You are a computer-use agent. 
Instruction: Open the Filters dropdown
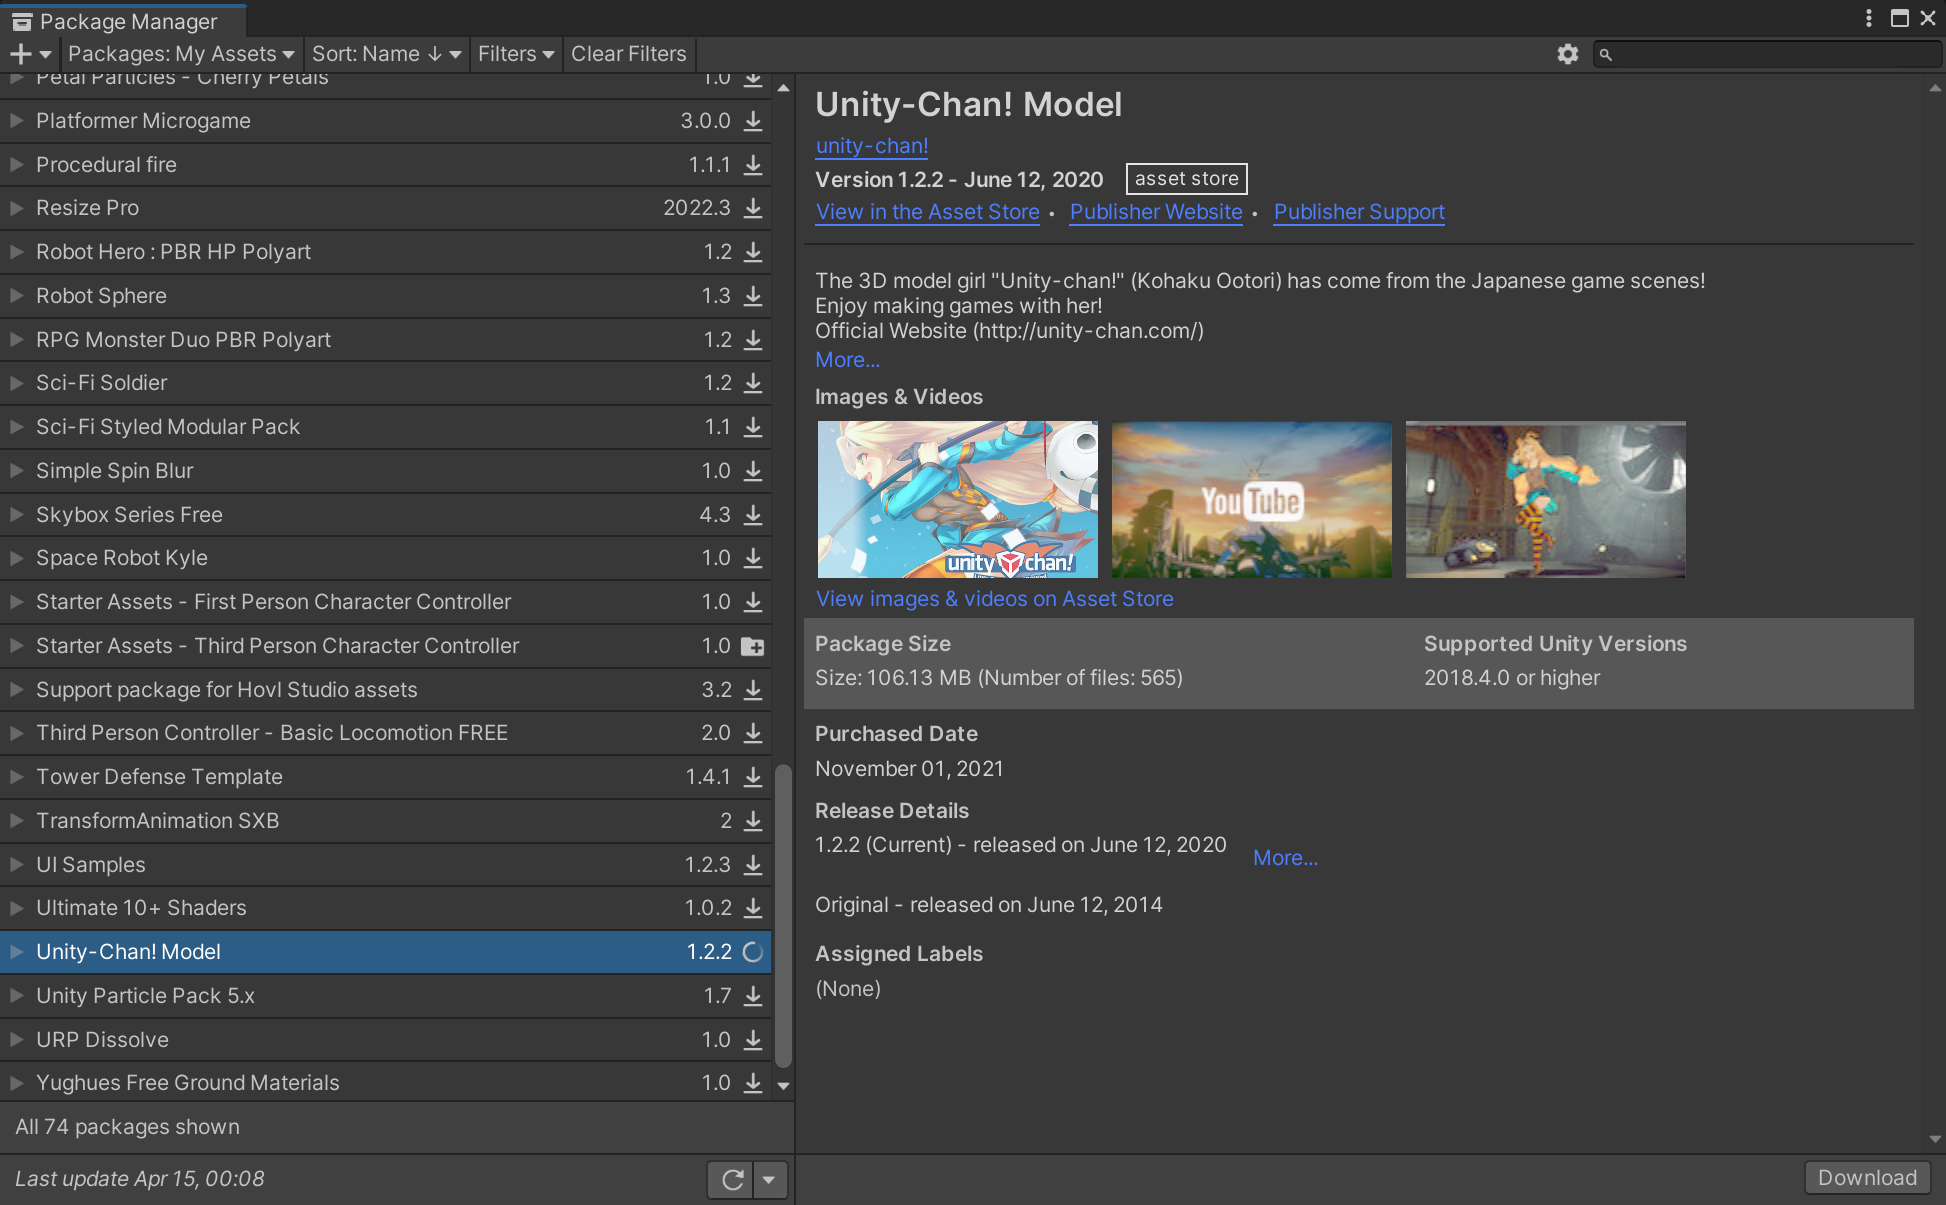pyautogui.click(x=516, y=54)
